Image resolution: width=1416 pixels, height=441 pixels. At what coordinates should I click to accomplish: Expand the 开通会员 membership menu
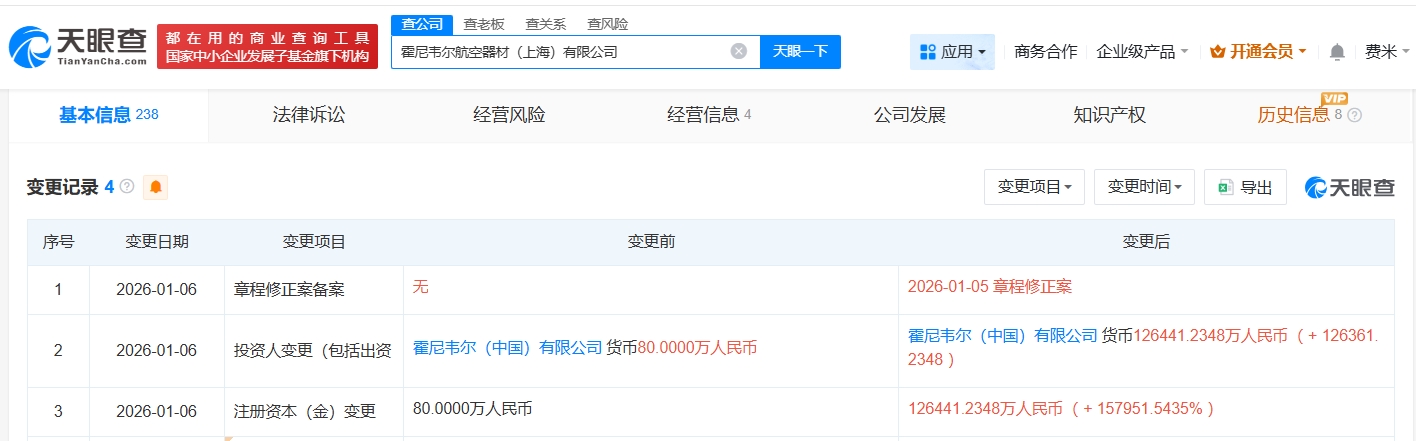pos(1258,52)
